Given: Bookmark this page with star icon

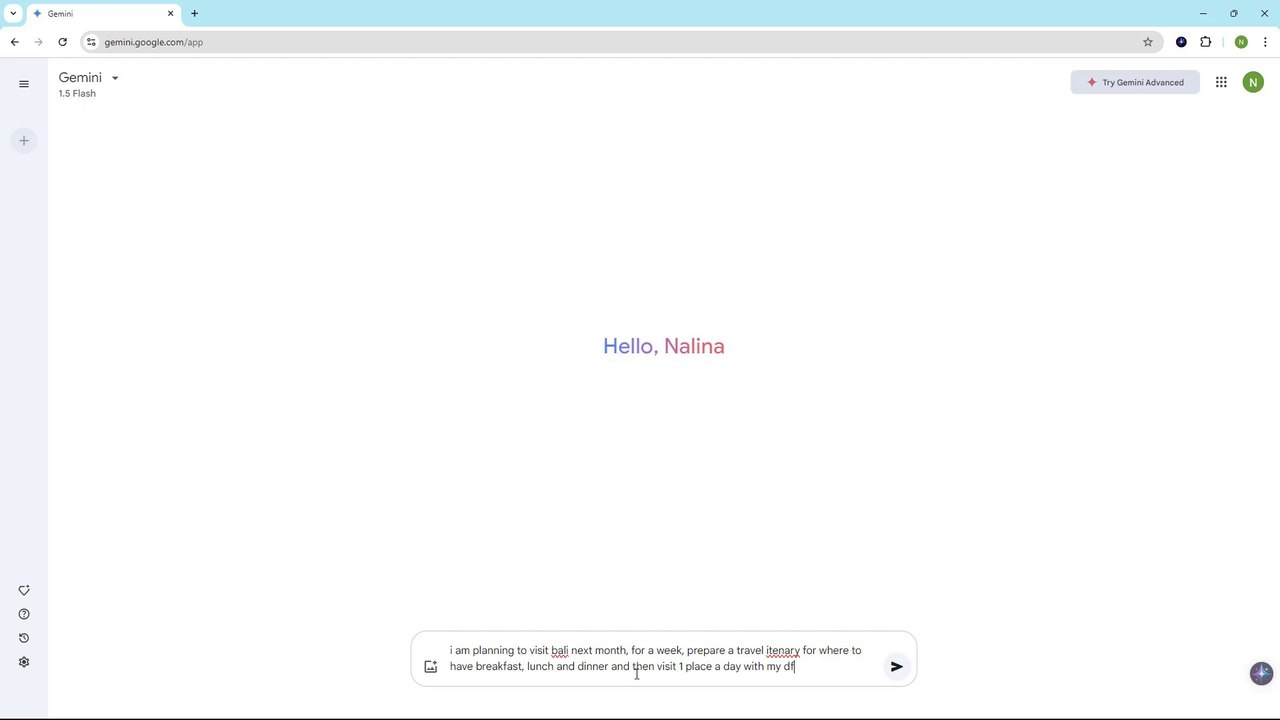Looking at the screenshot, I should coord(1148,42).
